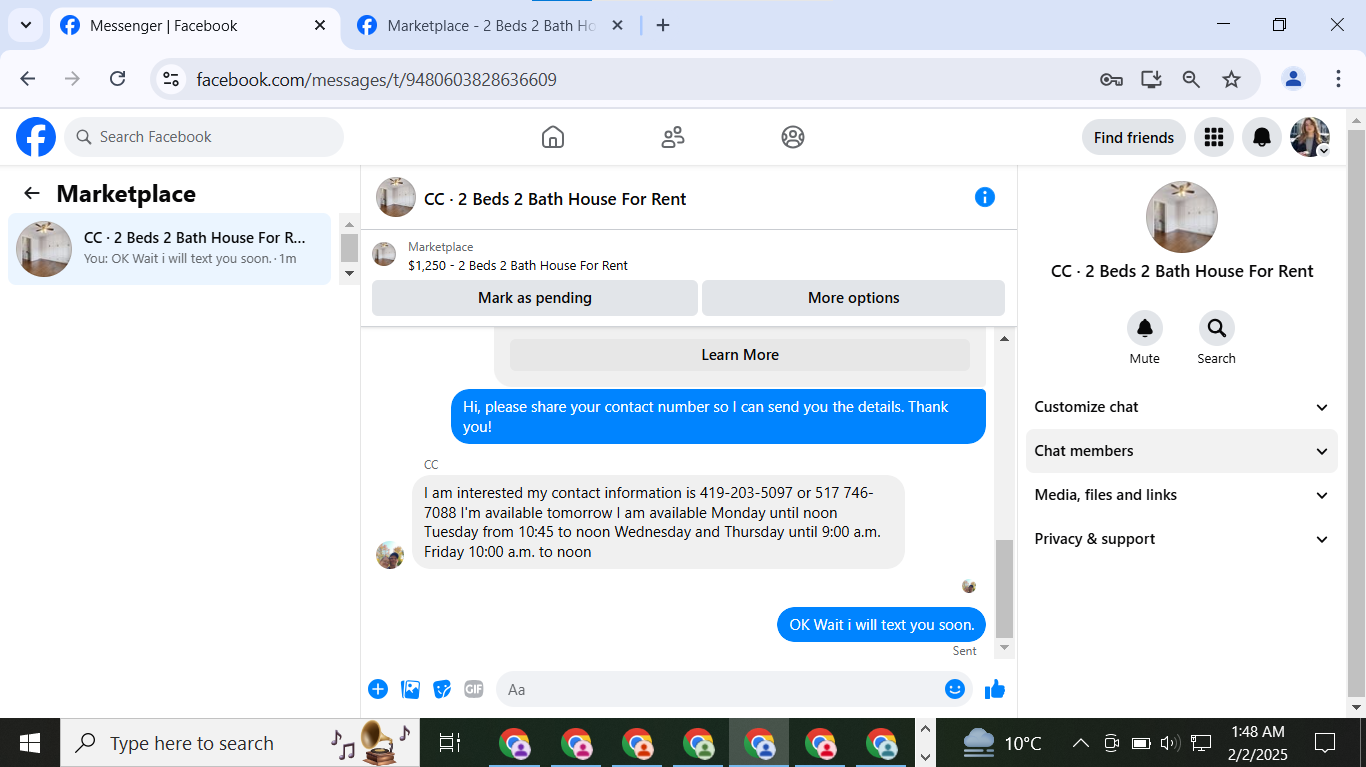Screen dimensions: 1366x767
Task: Open Chrome zoom magnifier icon
Action: click(x=1191, y=79)
